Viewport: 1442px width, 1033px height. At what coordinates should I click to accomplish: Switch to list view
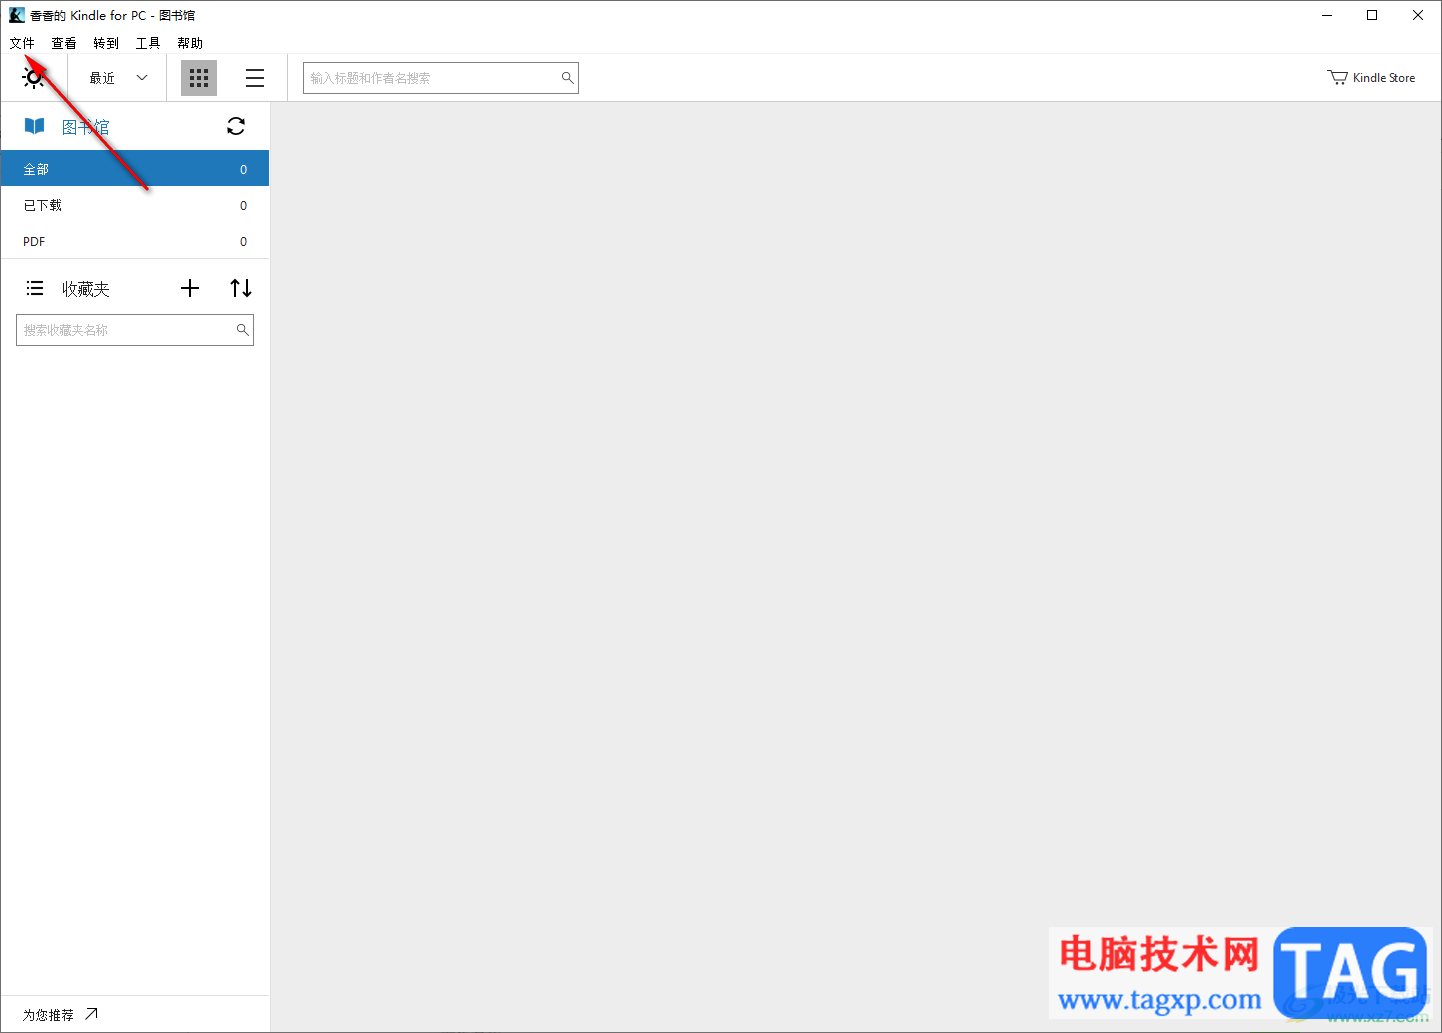[x=255, y=78]
